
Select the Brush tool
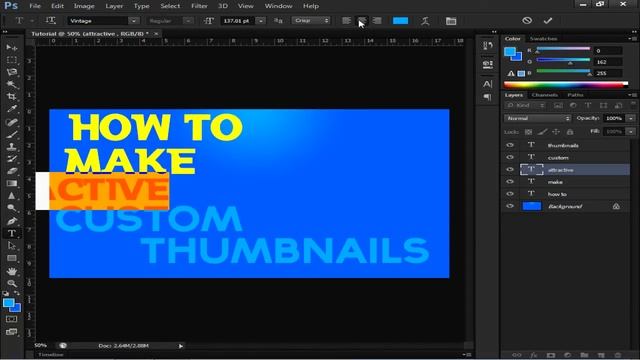11,134
